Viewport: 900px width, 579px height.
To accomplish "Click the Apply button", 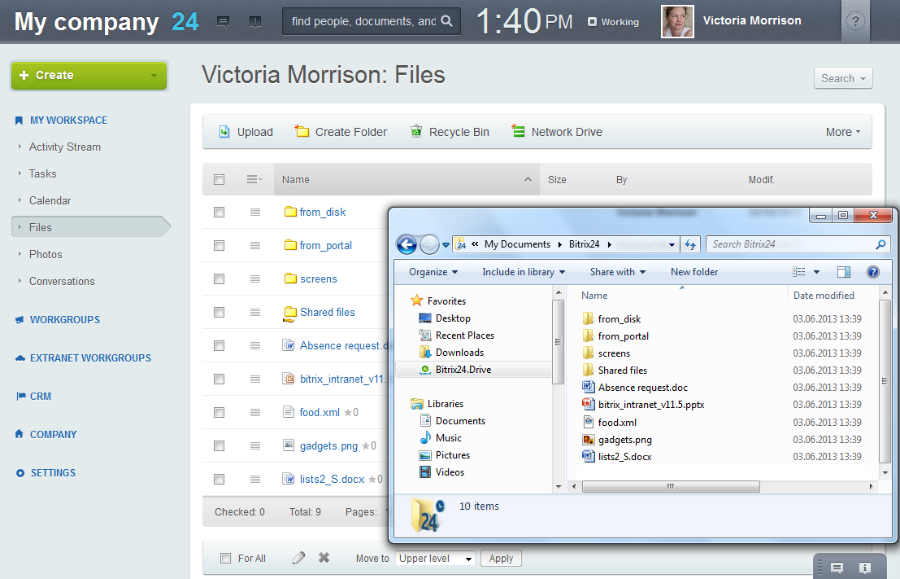I will tap(501, 559).
